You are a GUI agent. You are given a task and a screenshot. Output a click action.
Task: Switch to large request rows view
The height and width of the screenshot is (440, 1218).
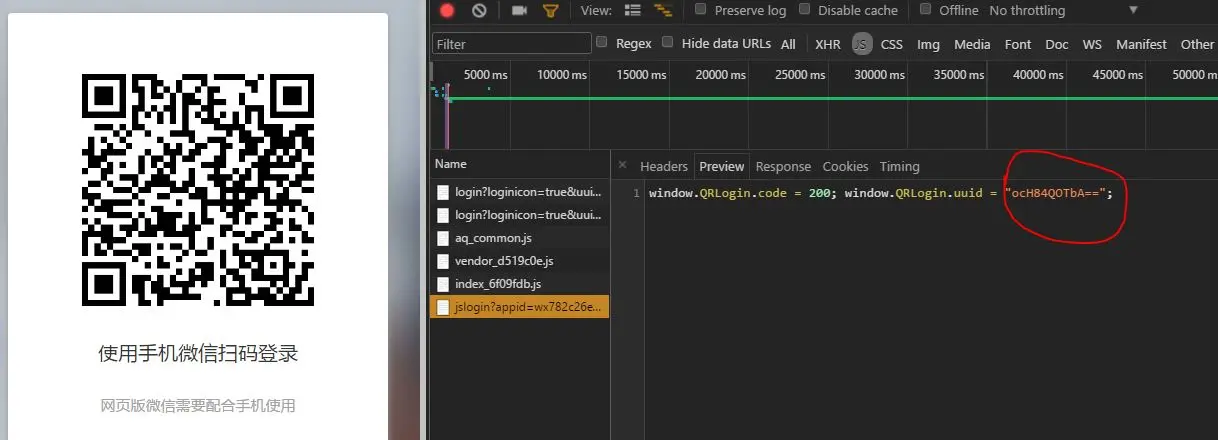pos(632,10)
